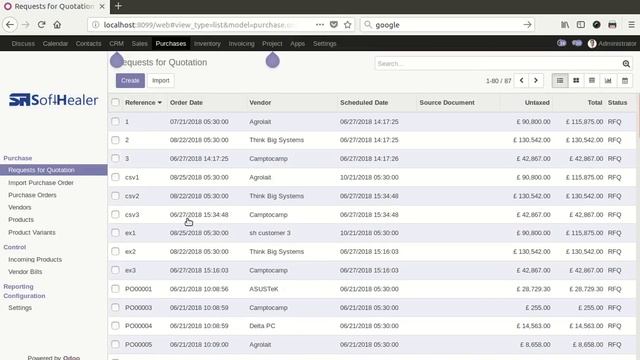Open the Firefox hamburger menu
This screenshot has width=640, height=360.
click(x=631, y=25)
